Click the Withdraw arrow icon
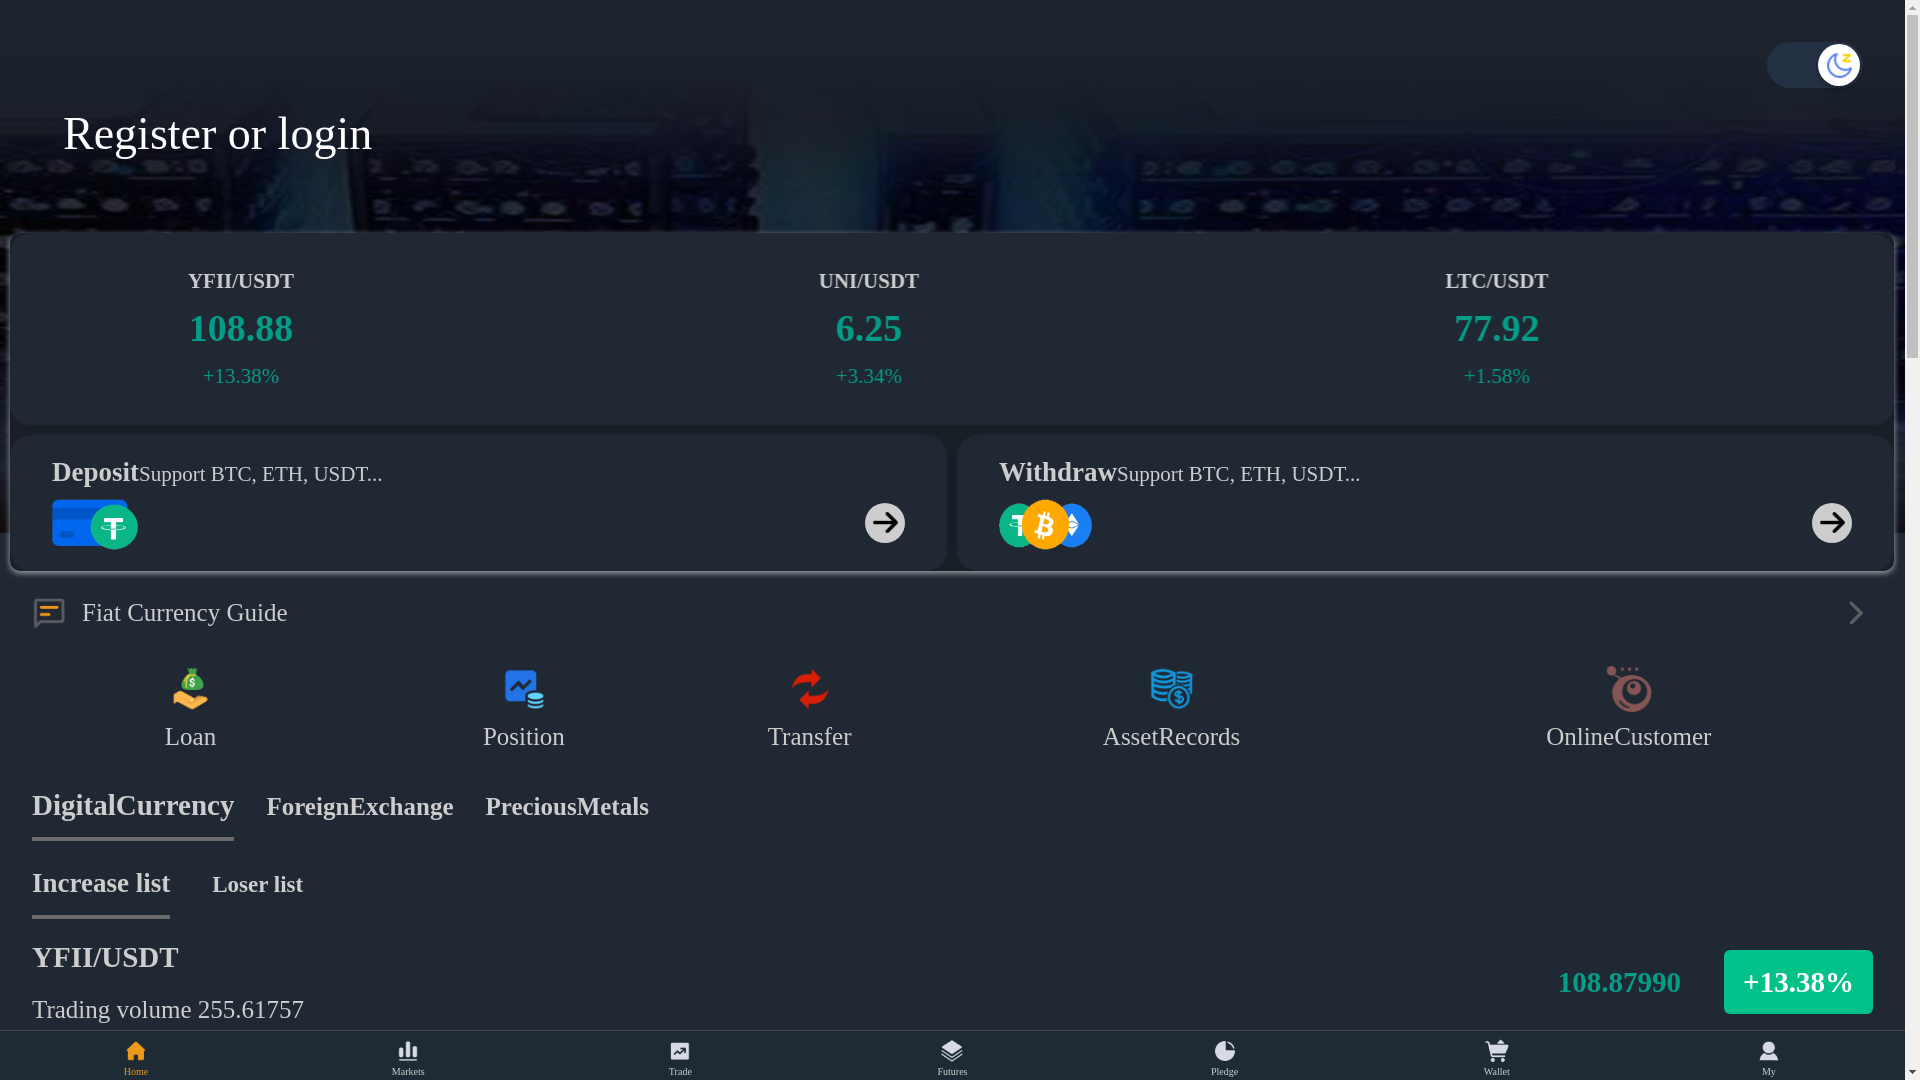 1832,523
